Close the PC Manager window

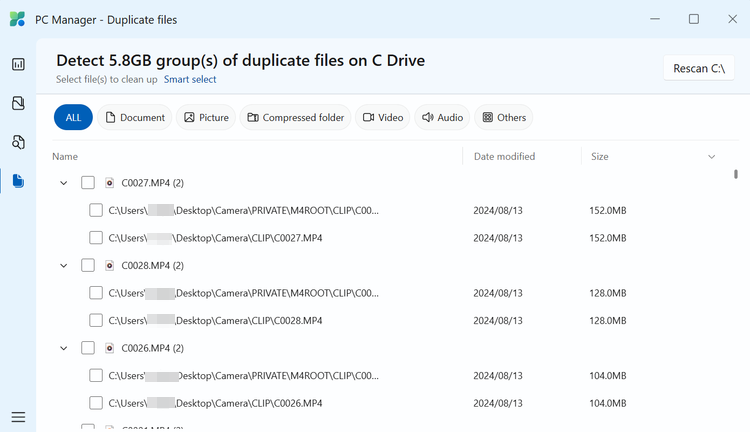click(732, 19)
